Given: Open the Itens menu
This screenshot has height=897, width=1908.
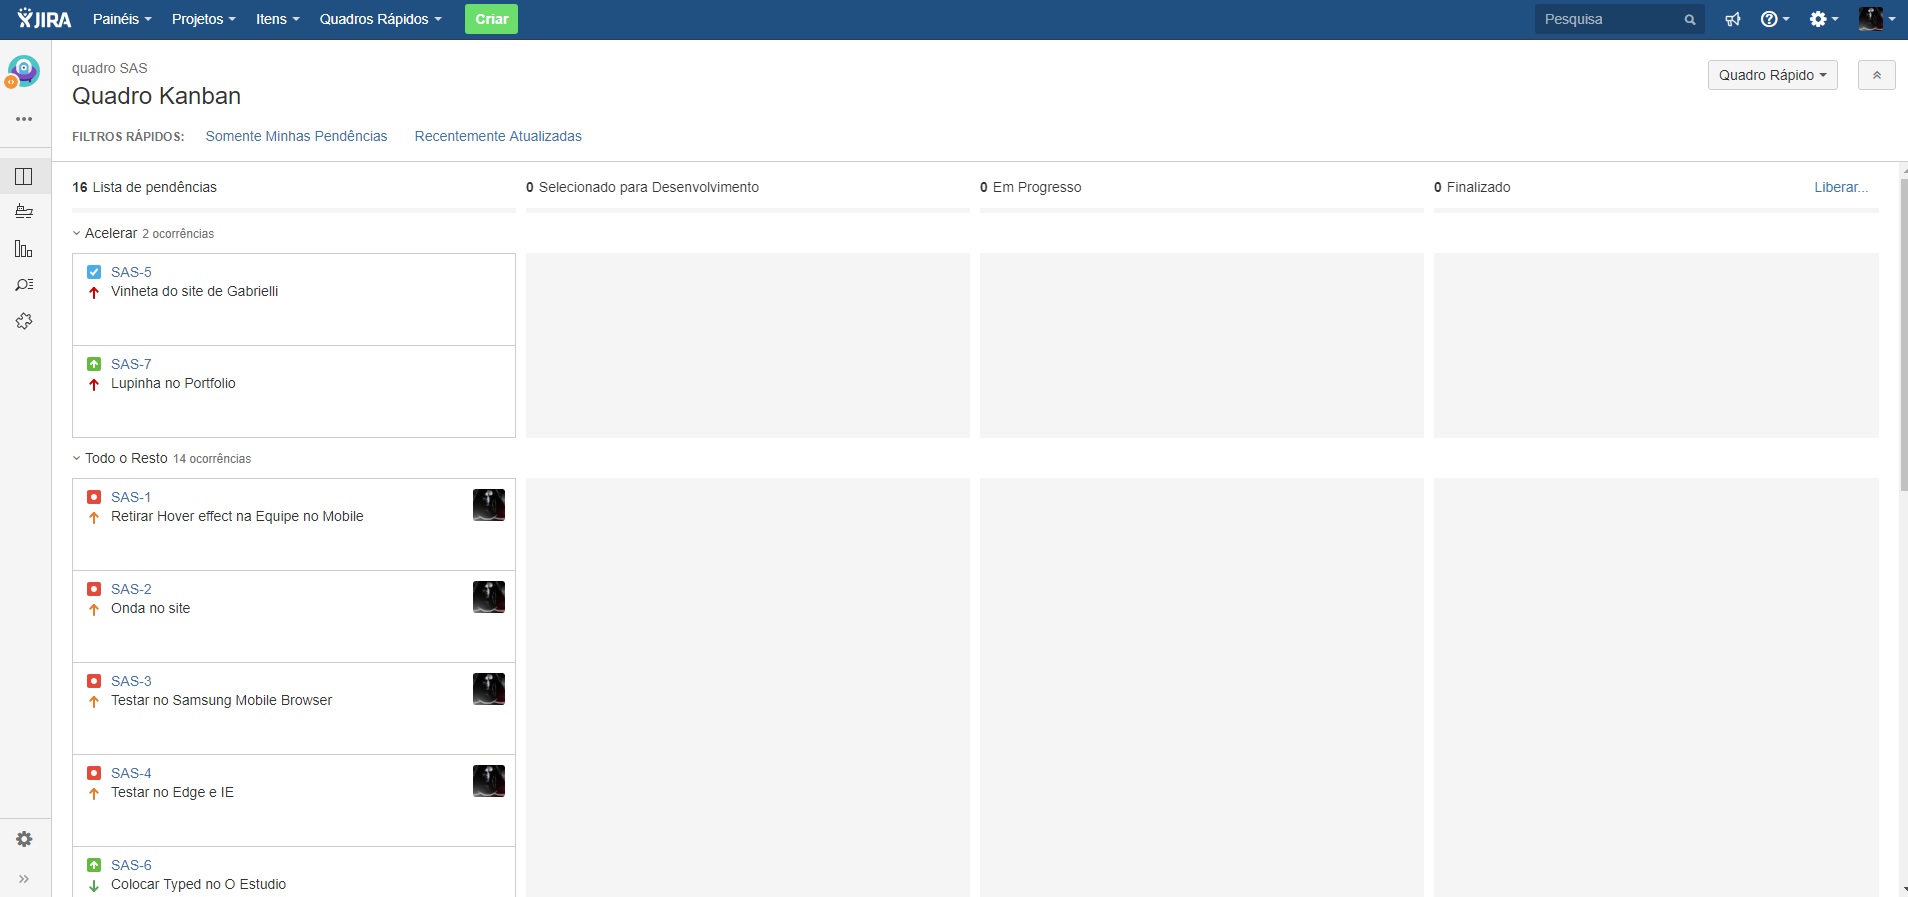Looking at the screenshot, I should (x=278, y=19).
